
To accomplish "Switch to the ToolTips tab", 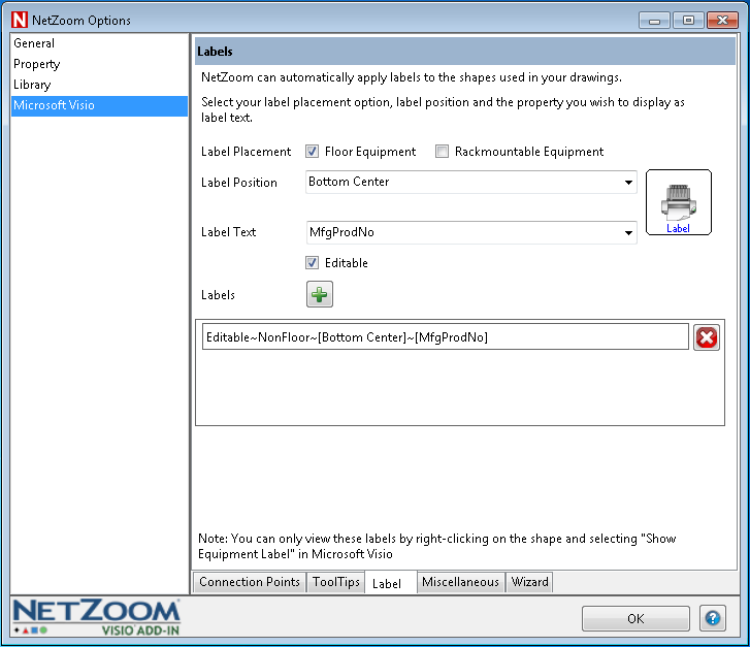I will pos(336,582).
